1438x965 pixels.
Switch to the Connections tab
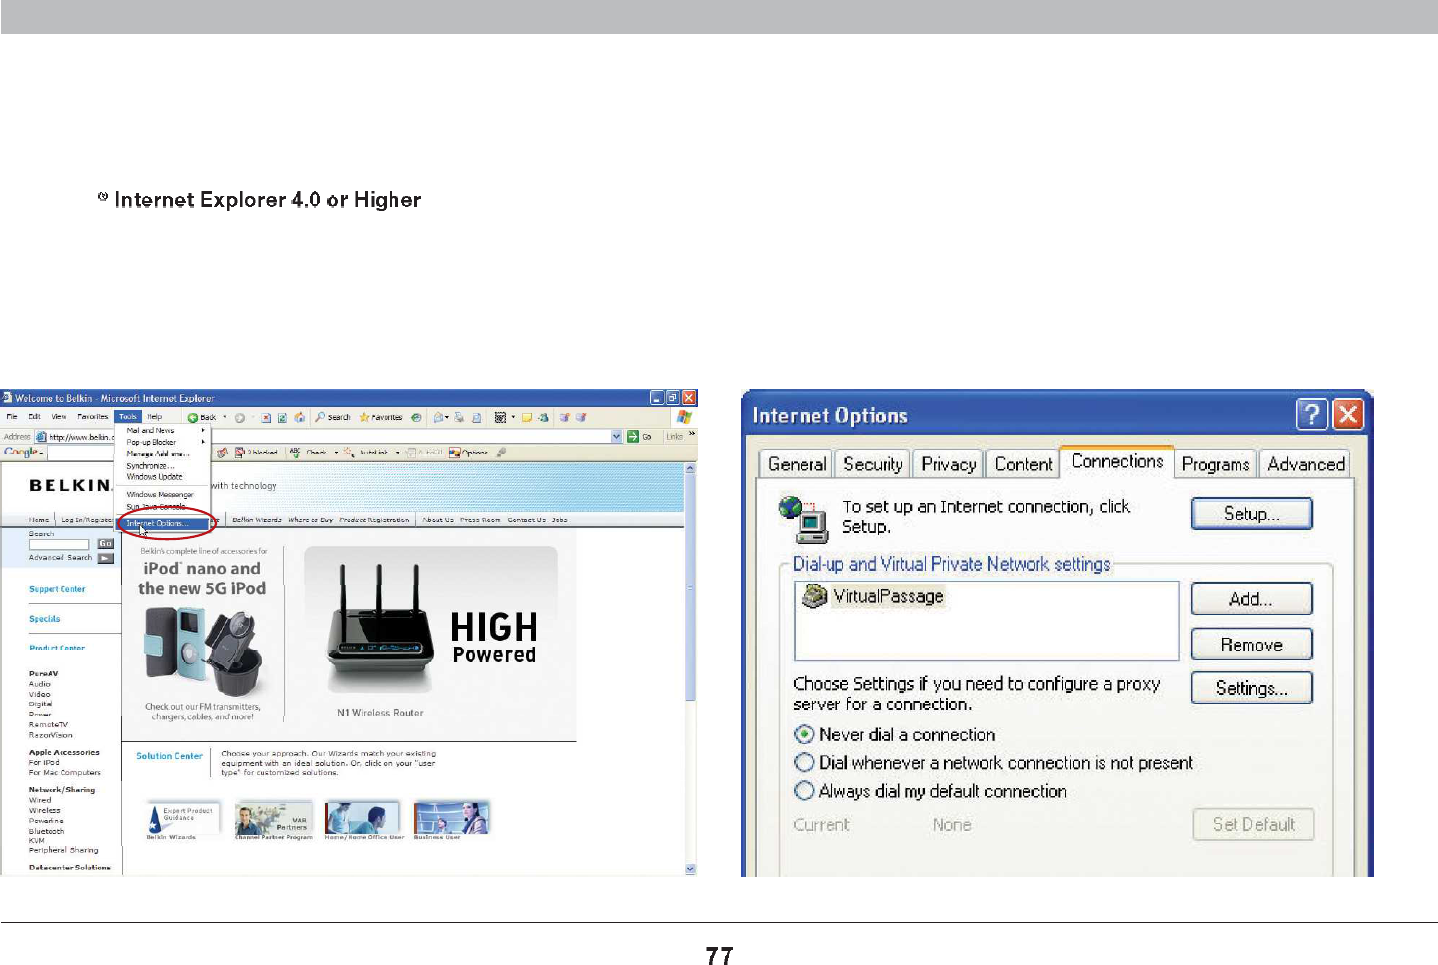[1117, 461]
